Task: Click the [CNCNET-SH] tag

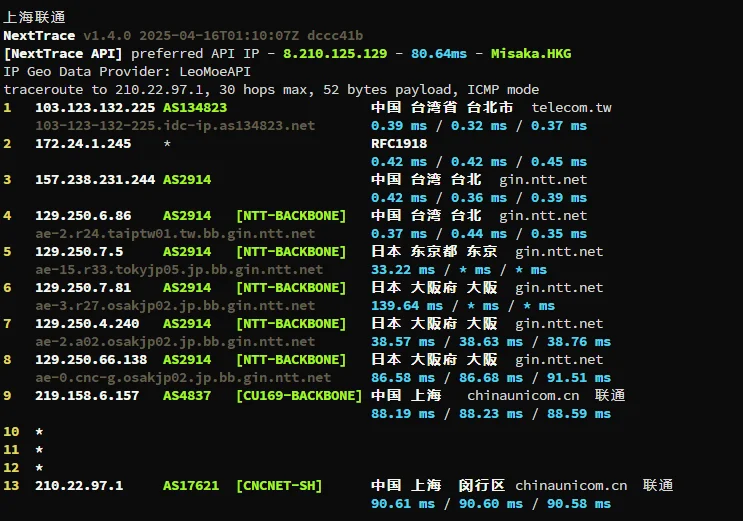Action: (x=279, y=486)
